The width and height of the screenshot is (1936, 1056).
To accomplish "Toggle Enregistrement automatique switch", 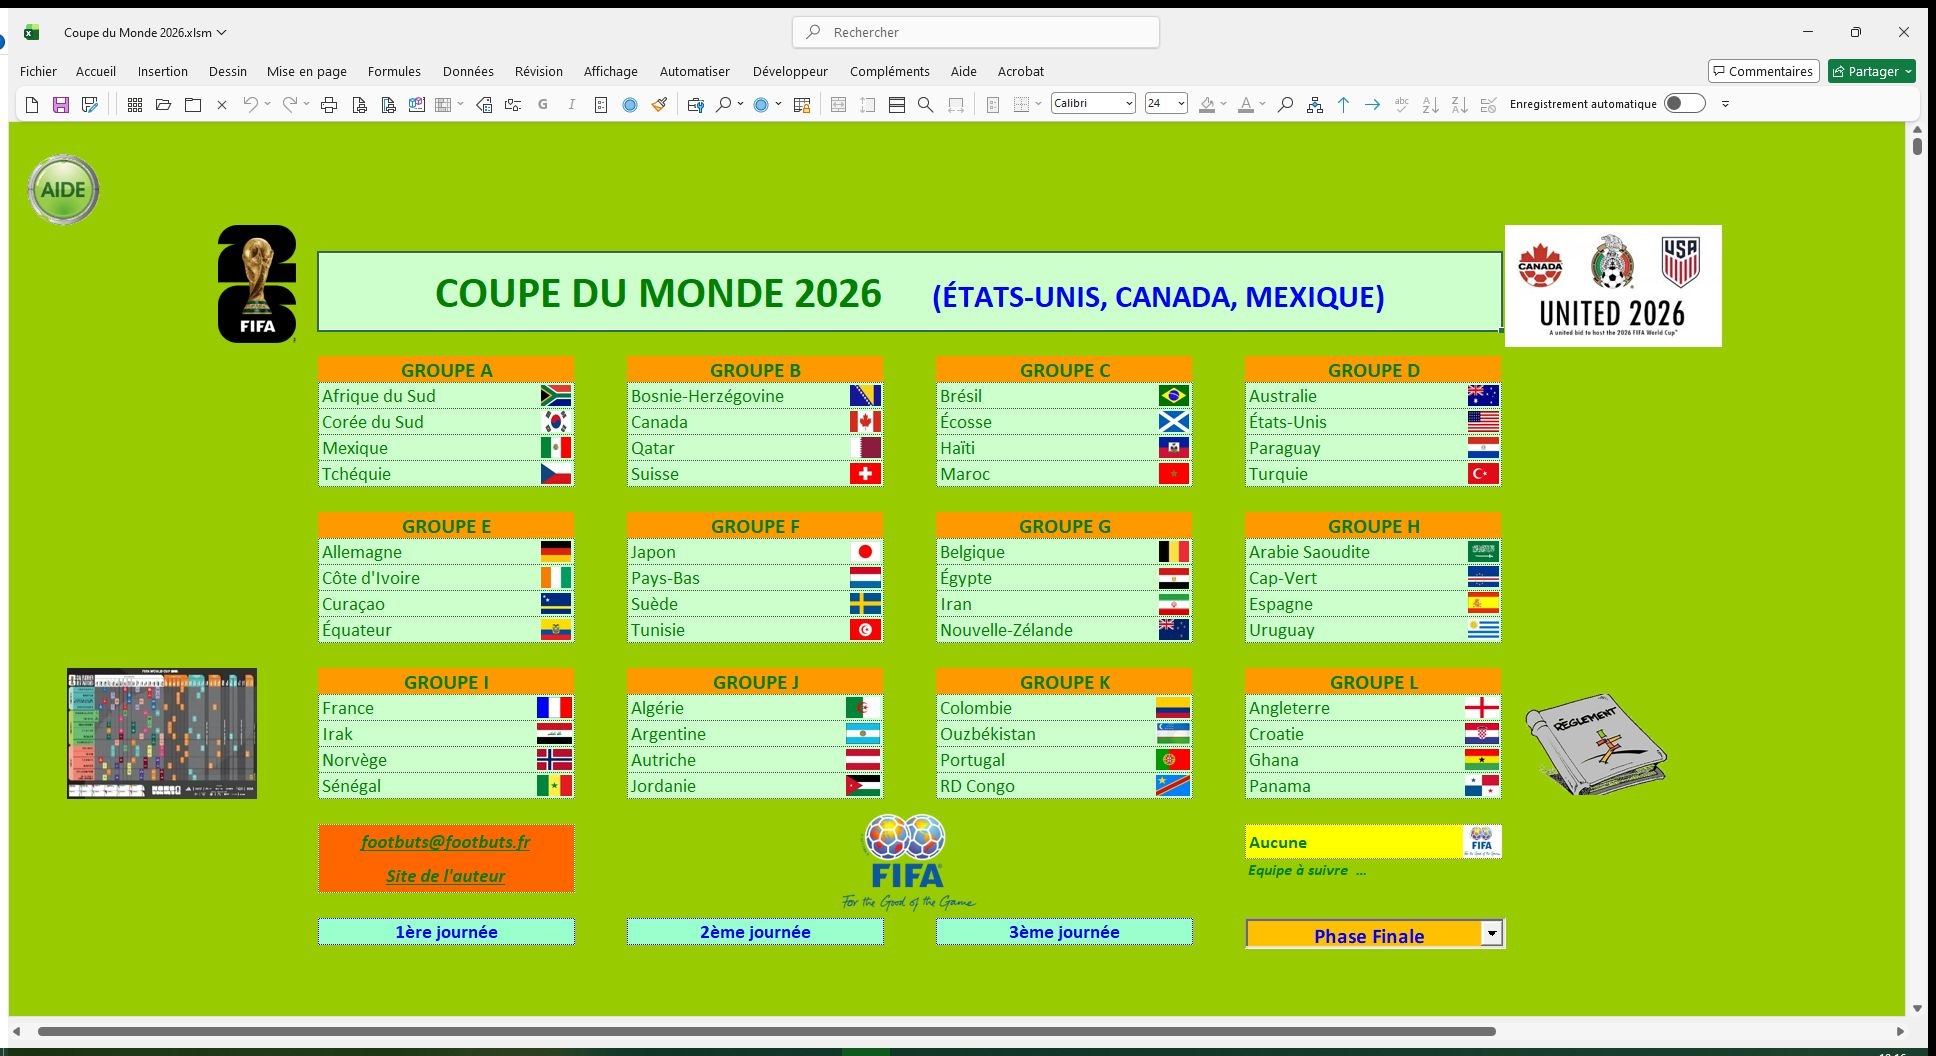I will [x=1684, y=104].
